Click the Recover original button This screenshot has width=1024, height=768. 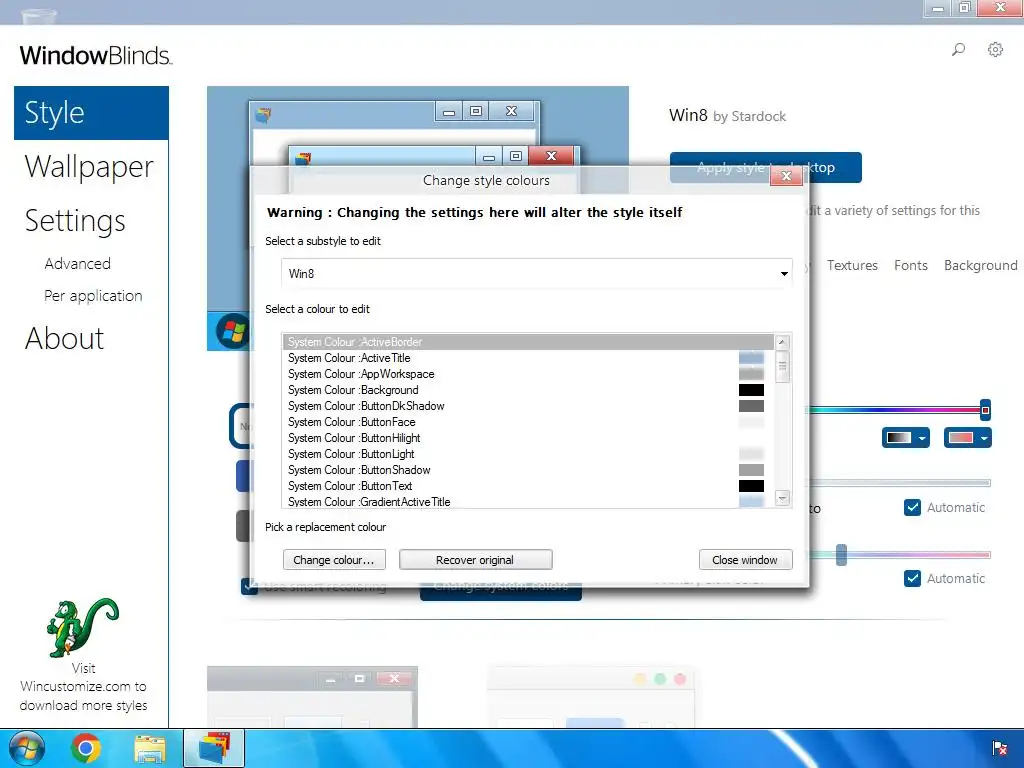click(x=475, y=560)
